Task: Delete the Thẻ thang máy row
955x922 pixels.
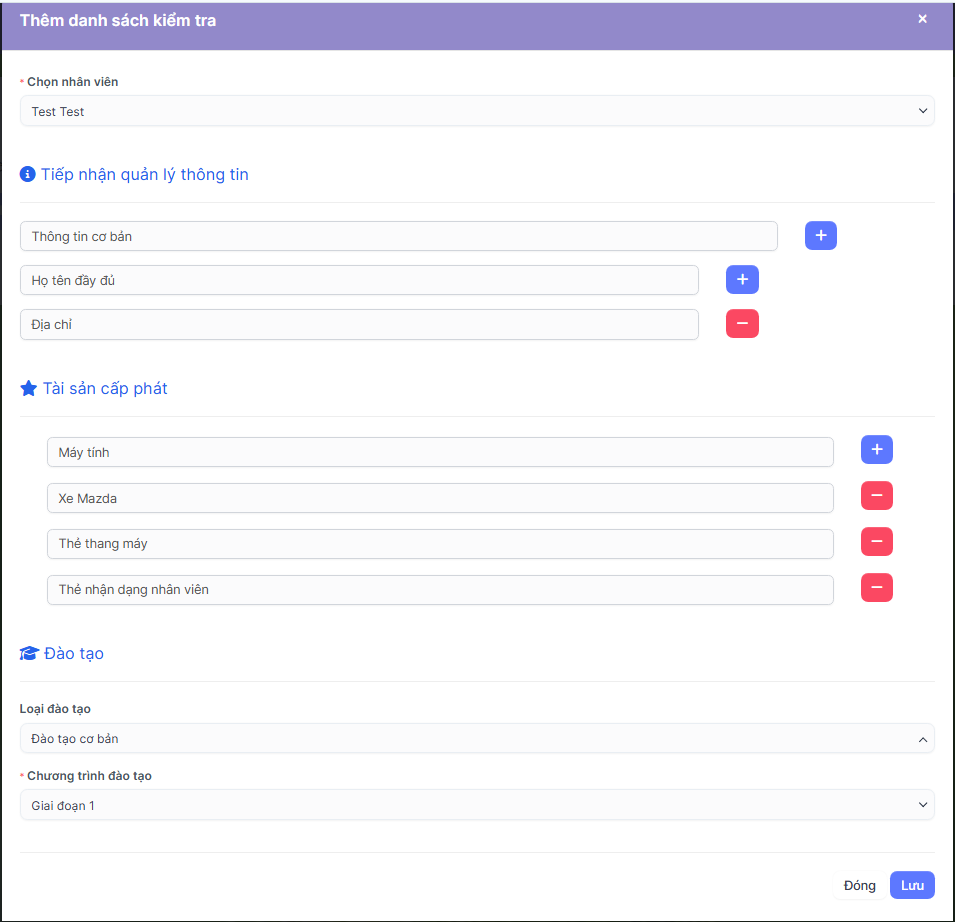Action: pyautogui.click(x=876, y=542)
